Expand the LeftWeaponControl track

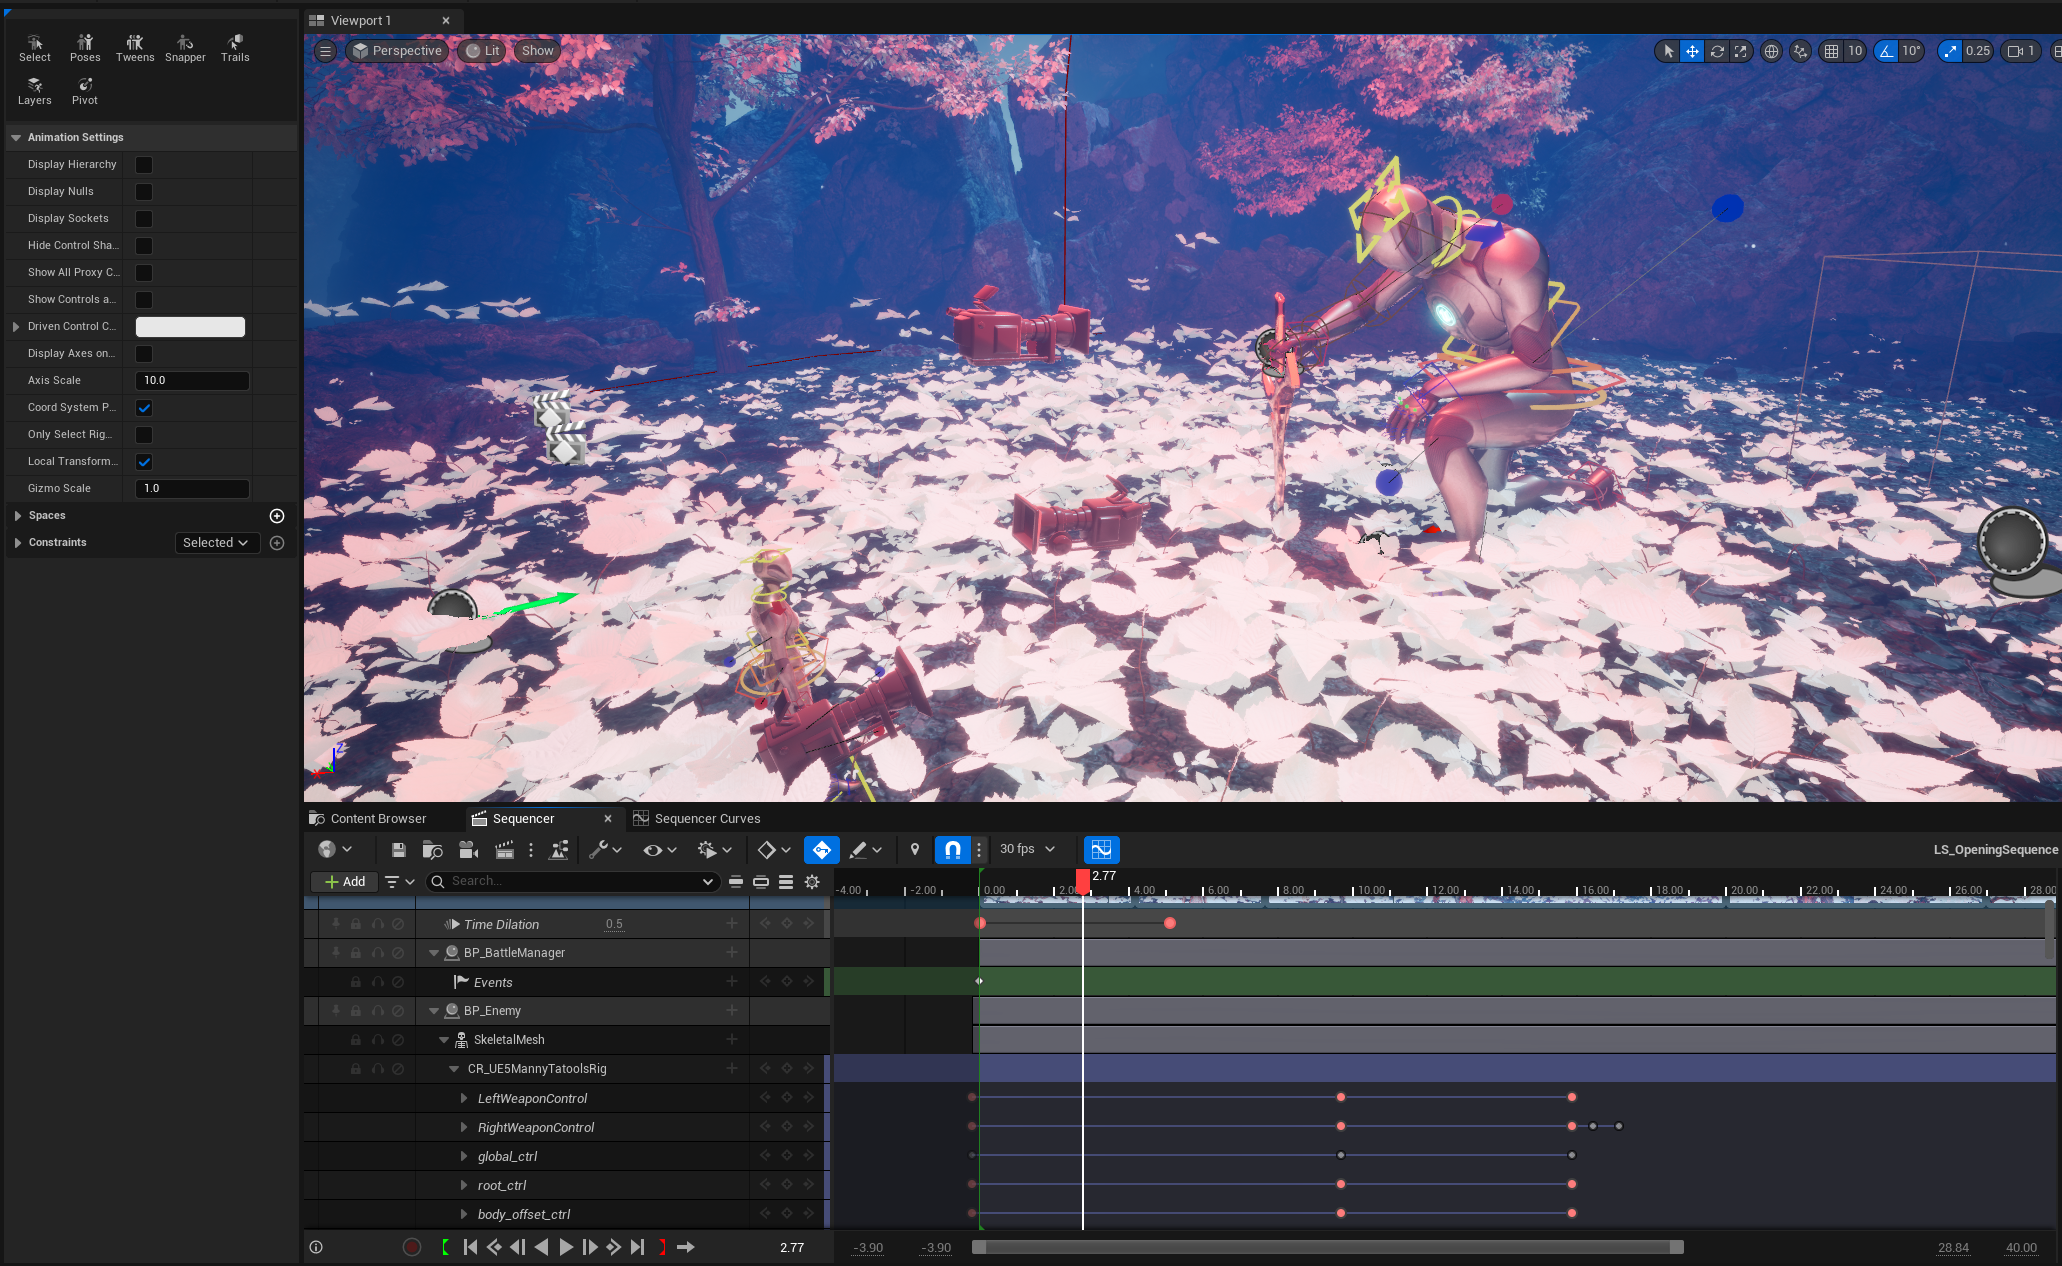[x=464, y=1098]
